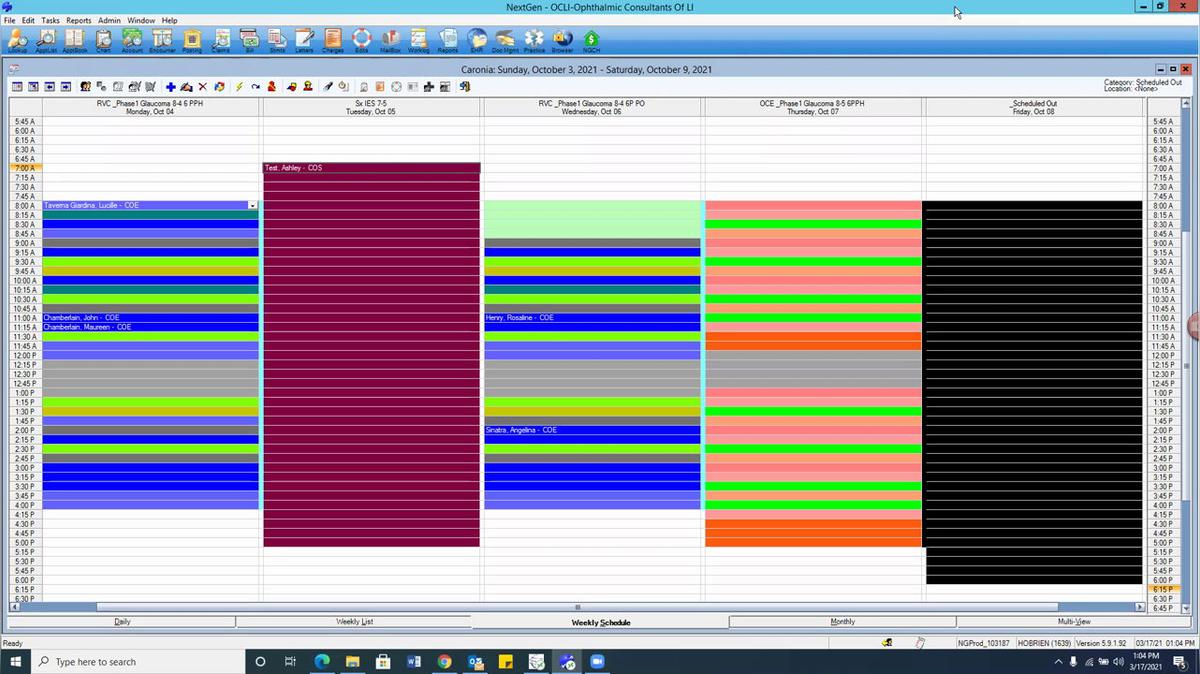Open the Claims icon
The image size is (1200, 674).
tap(221, 40)
